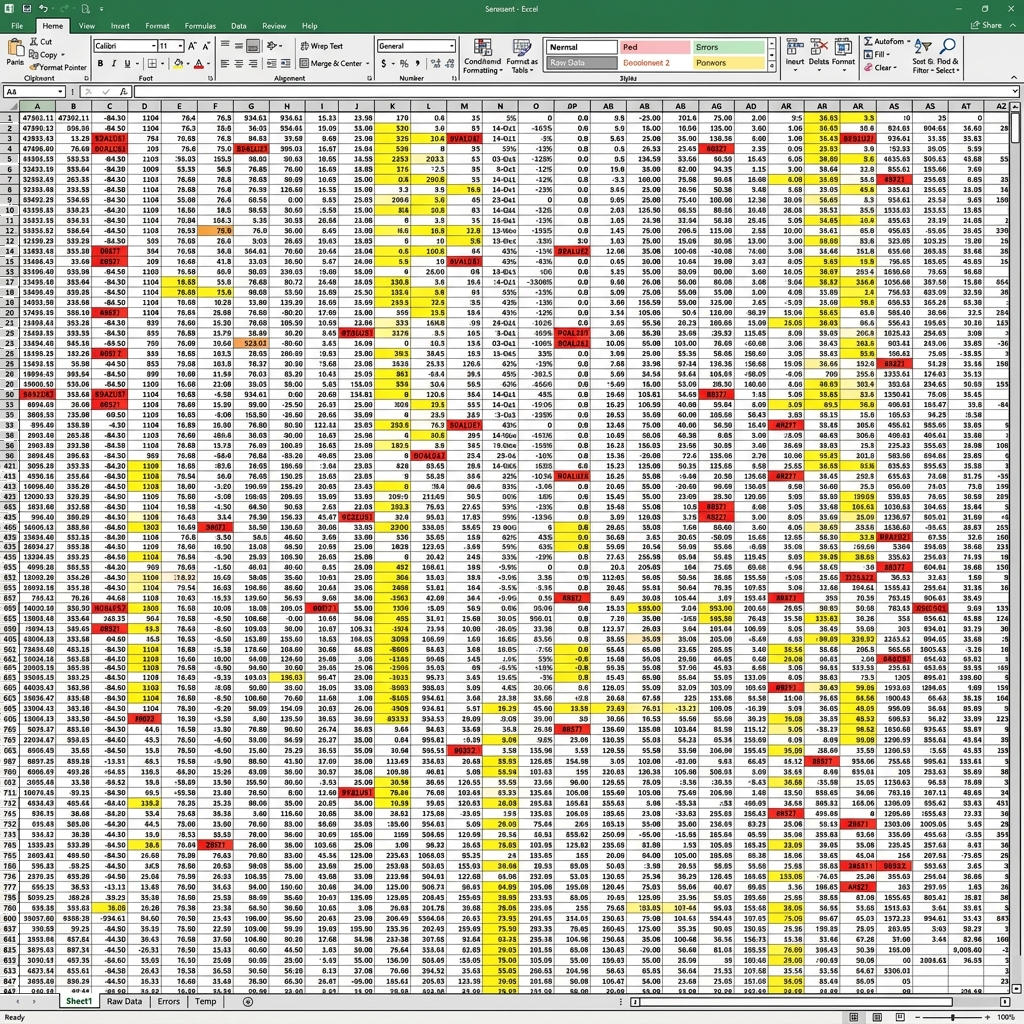Click the AutoSum sigma icon
This screenshot has width=1024, height=1024.
click(x=868, y=41)
